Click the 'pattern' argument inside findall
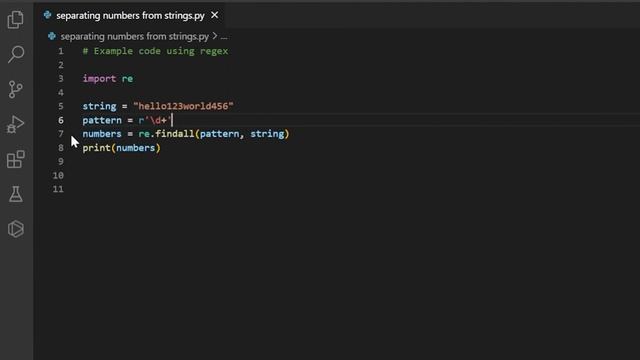The image size is (640, 360). click(220, 134)
